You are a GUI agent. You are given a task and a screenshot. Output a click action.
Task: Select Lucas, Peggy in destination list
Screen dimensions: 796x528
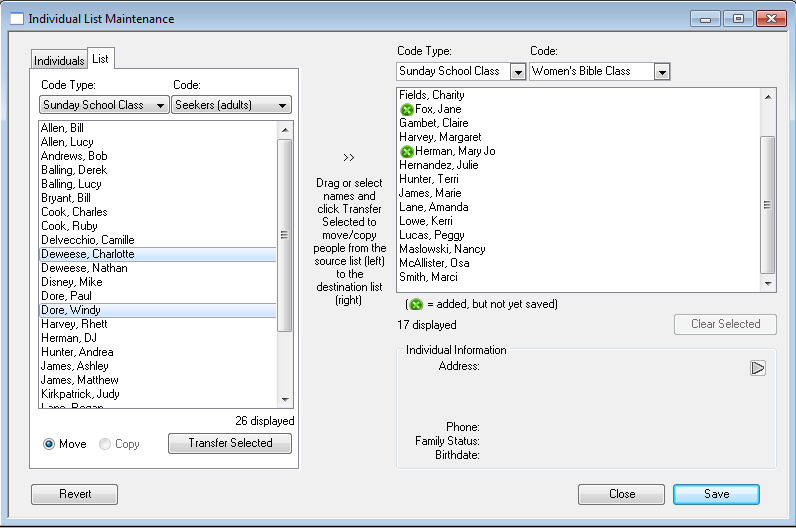point(425,235)
